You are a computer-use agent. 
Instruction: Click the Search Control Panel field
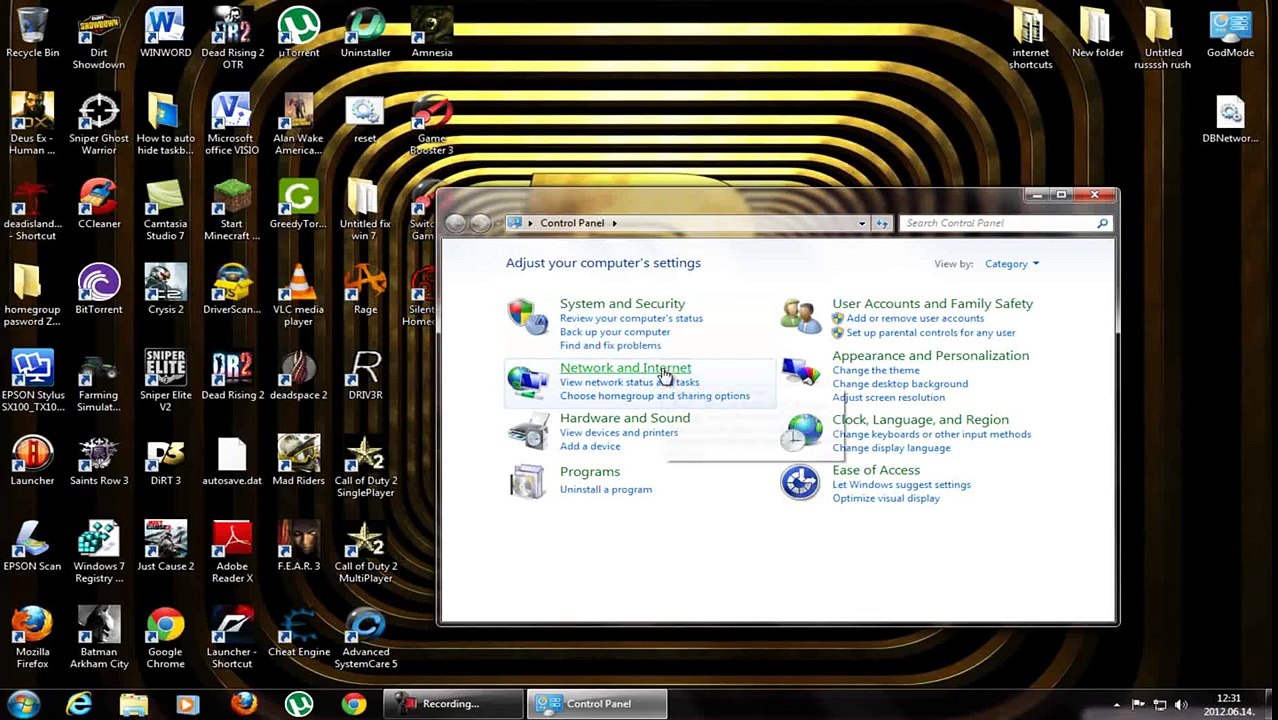pos(997,223)
